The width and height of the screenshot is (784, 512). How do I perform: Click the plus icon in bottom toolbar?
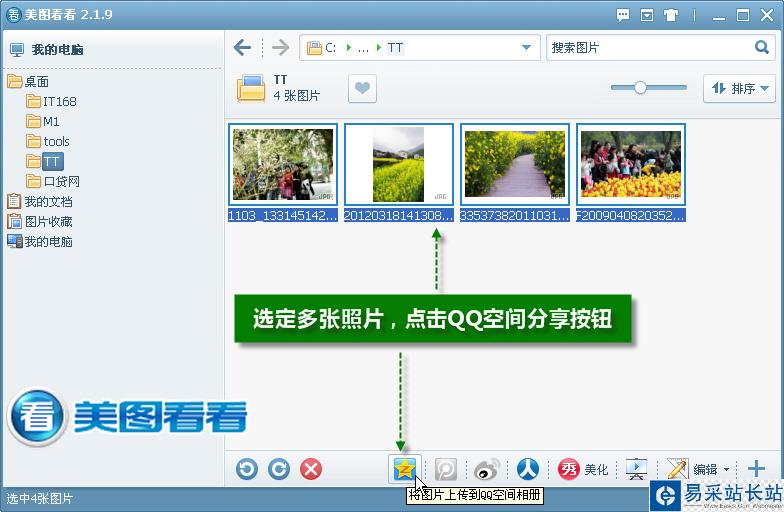click(x=756, y=468)
